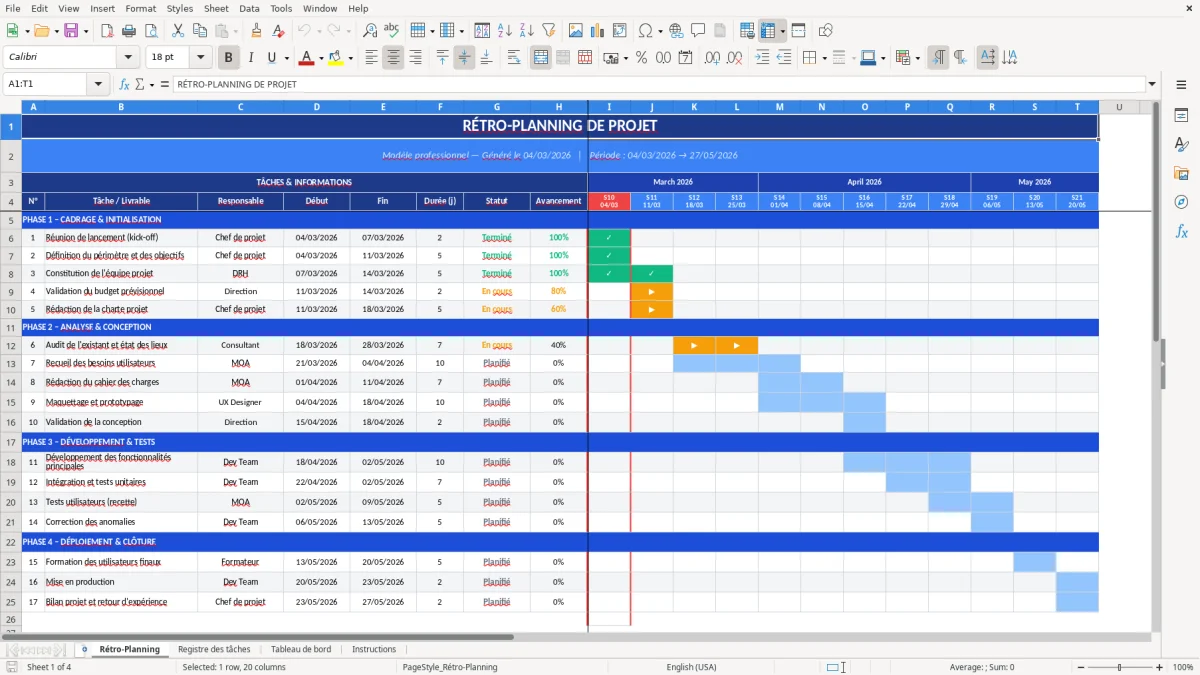Click the Save document icon
Screen dimensions: 1200x675
click(71, 31)
